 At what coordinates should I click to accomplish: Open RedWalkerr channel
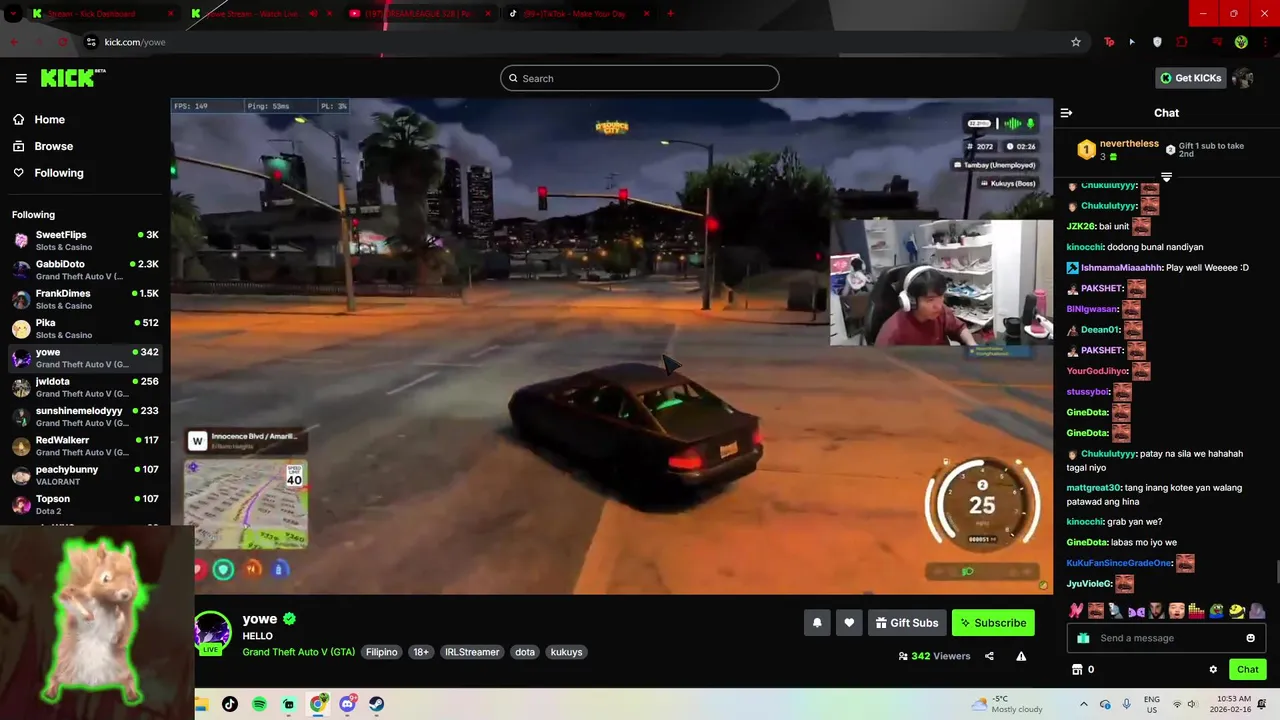point(85,446)
